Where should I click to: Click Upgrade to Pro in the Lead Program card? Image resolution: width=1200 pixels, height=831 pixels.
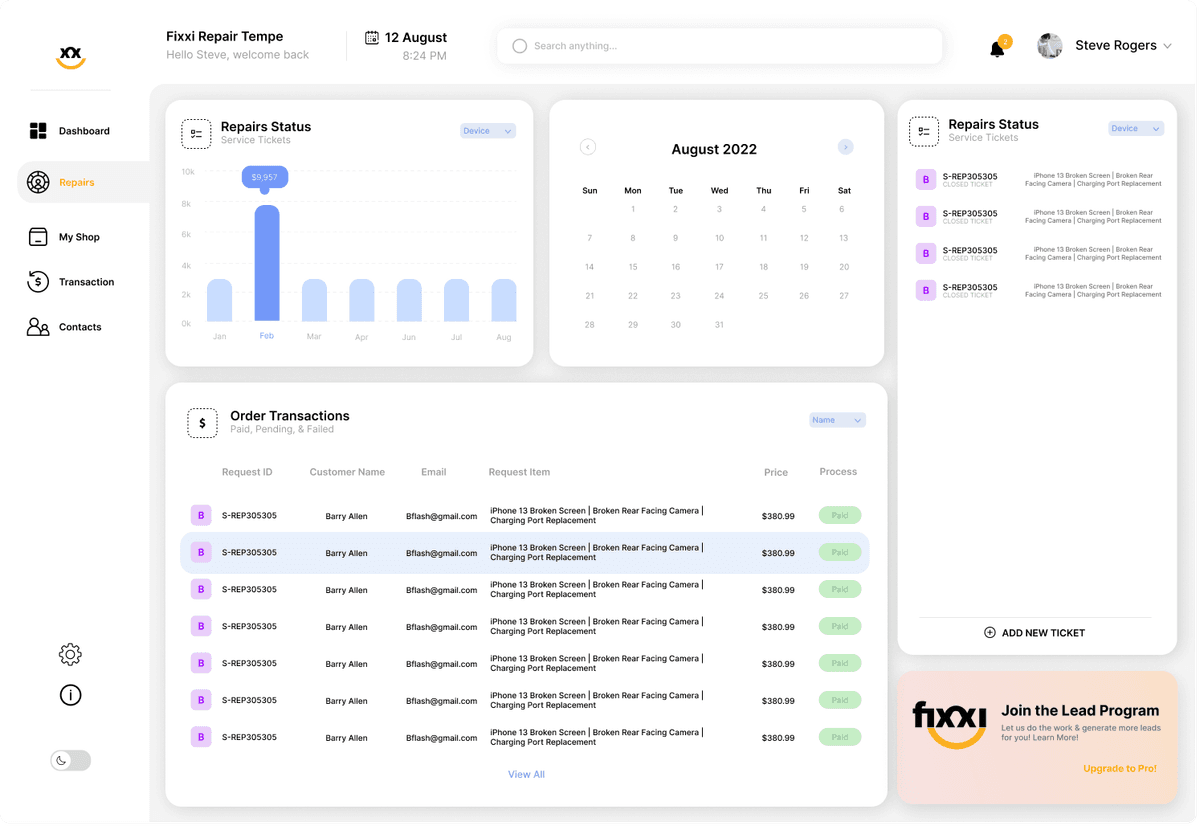click(x=1120, y=768)
